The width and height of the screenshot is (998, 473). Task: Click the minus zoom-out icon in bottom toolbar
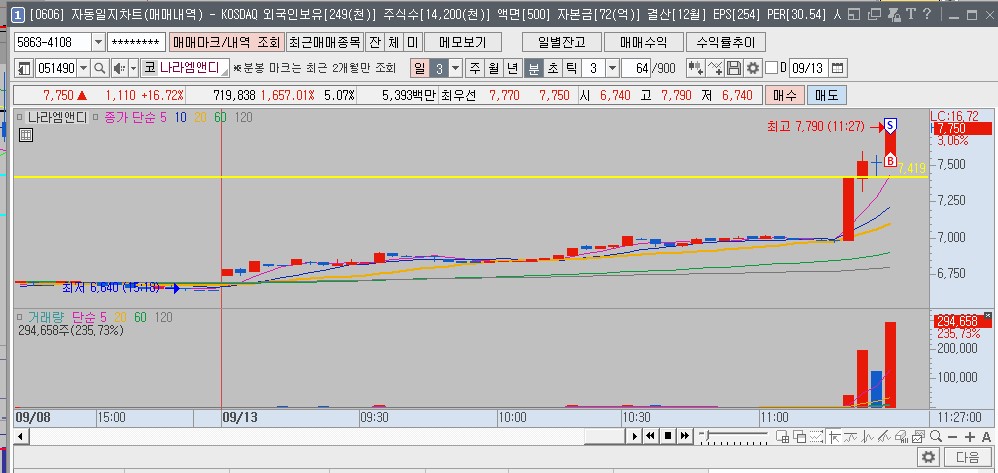952,436
